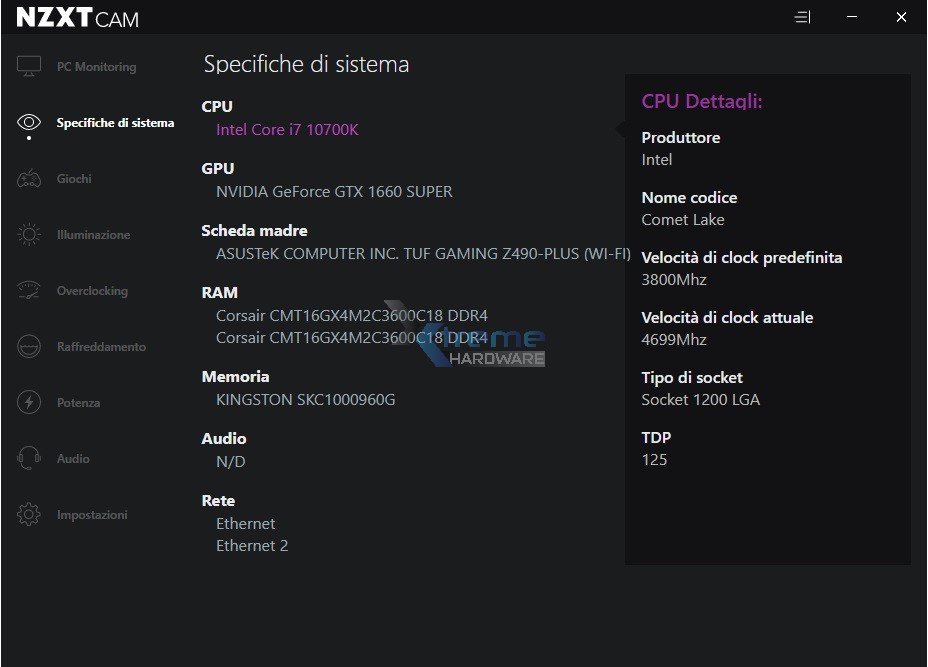Viewport: 928px width, 667px height.
Task: Select Intel Core i7 10700K entry
Action: pyautogui.click(x=287, y=129)
